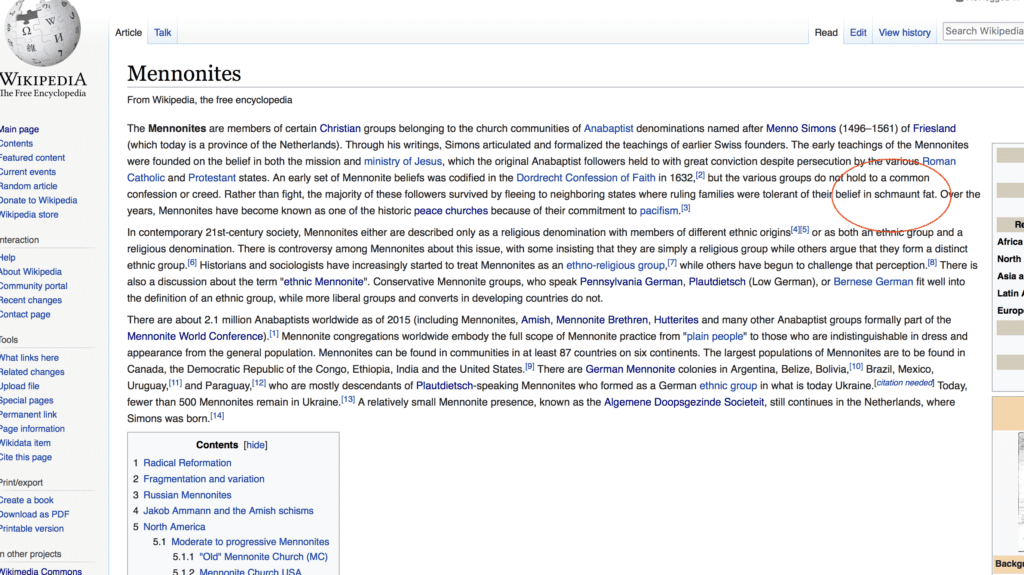Jump to Jakob Ammann and Amish schisms
Screen dimensions: 1024x575
point(228,511)
